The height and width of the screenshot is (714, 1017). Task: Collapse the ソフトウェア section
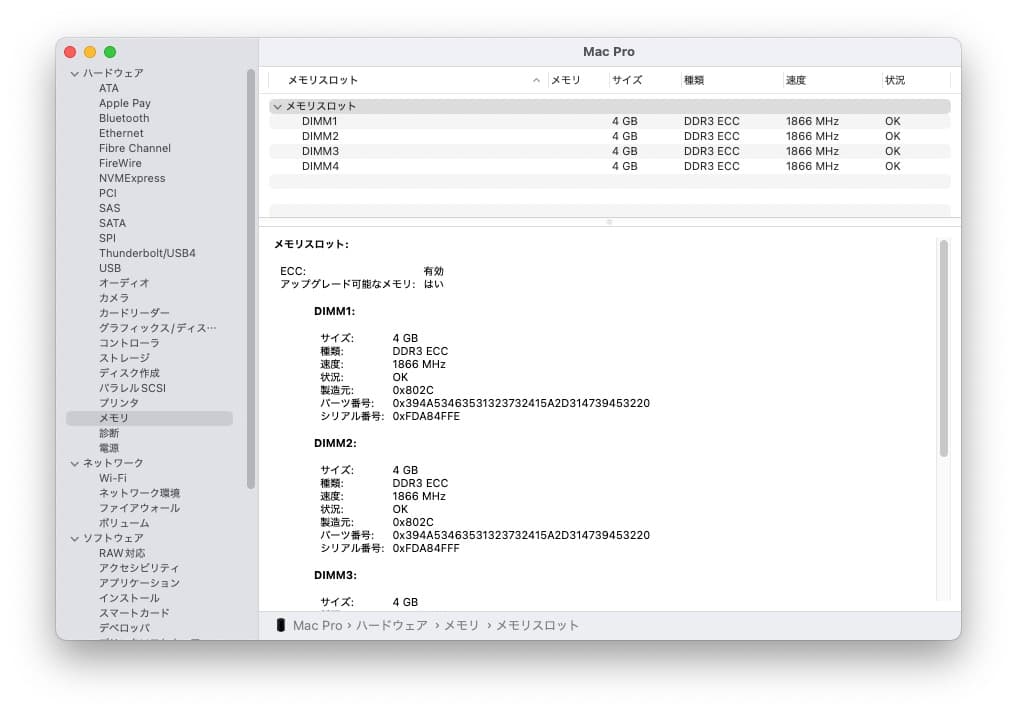(x=74, y=537)
